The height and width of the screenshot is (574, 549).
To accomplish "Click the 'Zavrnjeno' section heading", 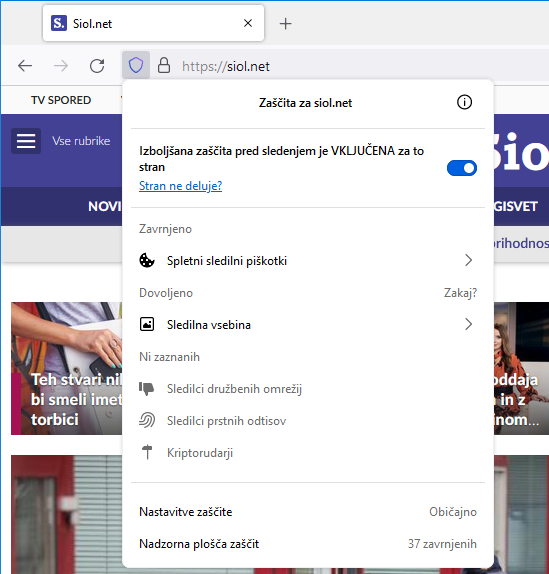I will point(165,229).
